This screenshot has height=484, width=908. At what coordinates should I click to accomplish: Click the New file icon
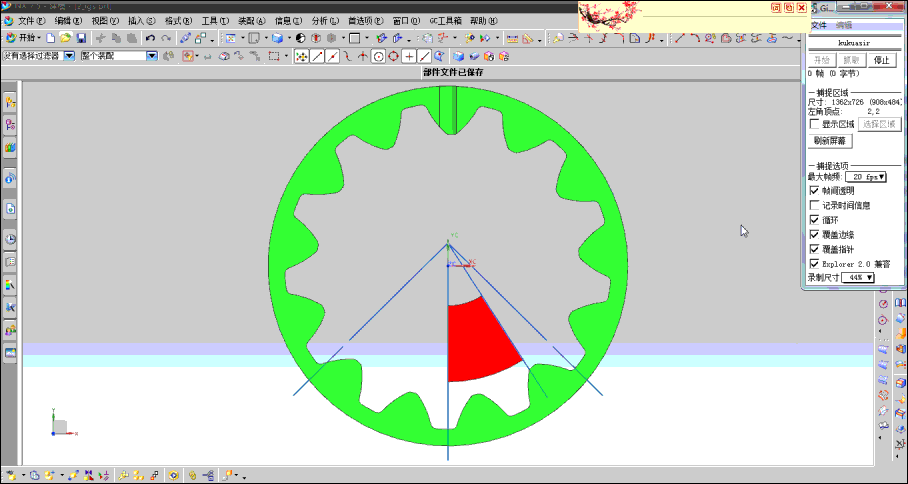tap(50, 38)
